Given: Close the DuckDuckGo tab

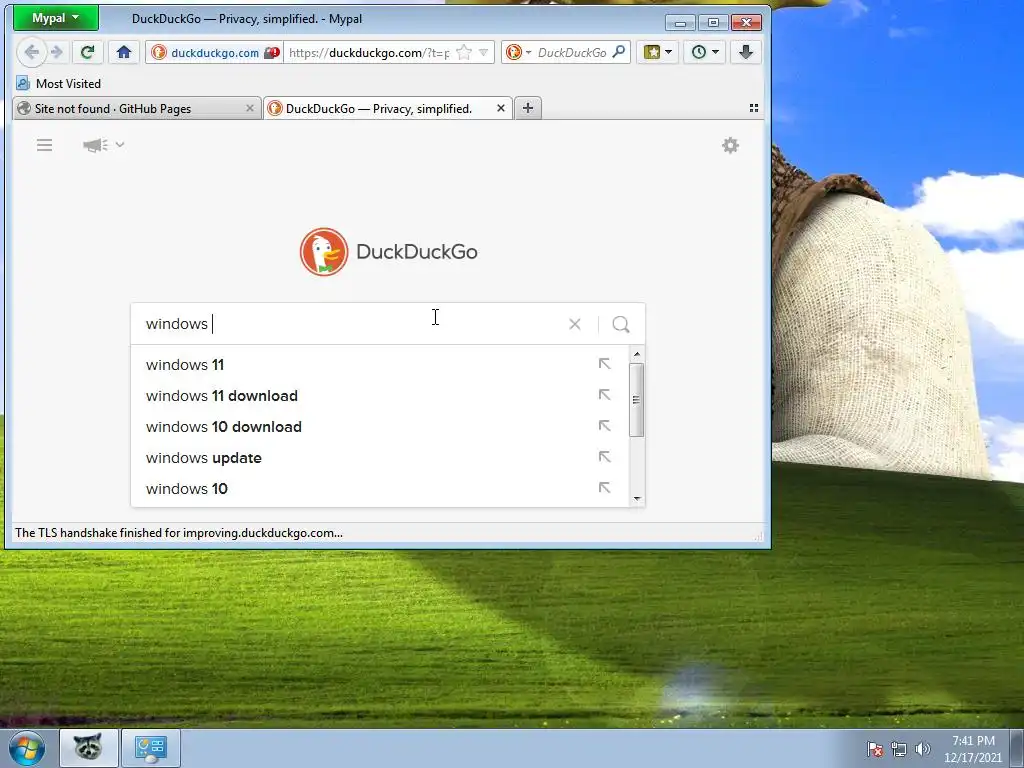Looking at the screenshot, I should click(x=501, y=108).
